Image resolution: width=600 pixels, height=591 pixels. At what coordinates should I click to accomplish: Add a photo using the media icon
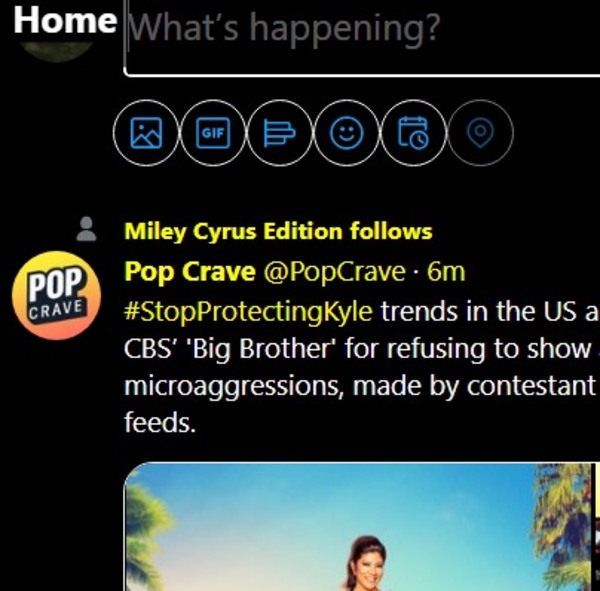[147, 133]
